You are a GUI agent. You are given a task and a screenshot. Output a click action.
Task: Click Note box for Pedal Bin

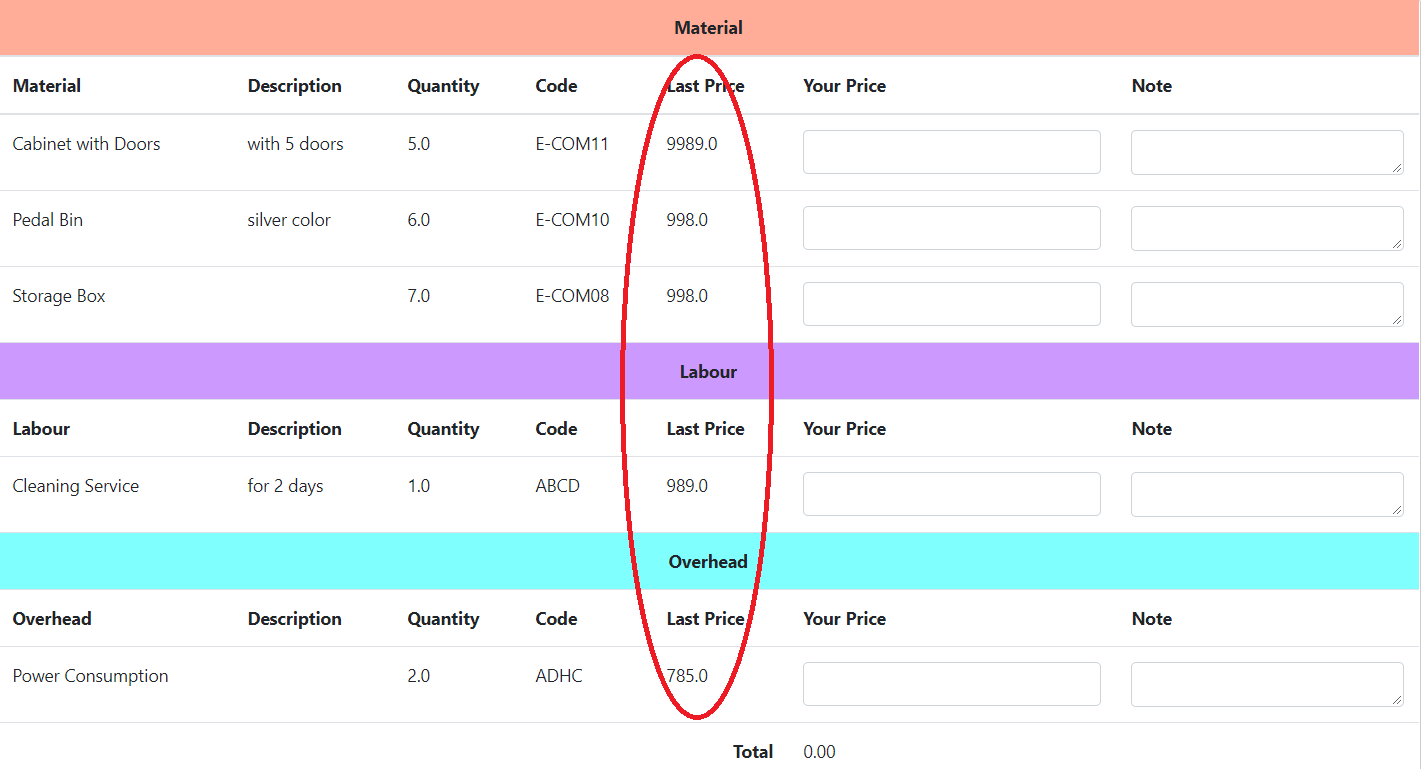coord(1266,228)
